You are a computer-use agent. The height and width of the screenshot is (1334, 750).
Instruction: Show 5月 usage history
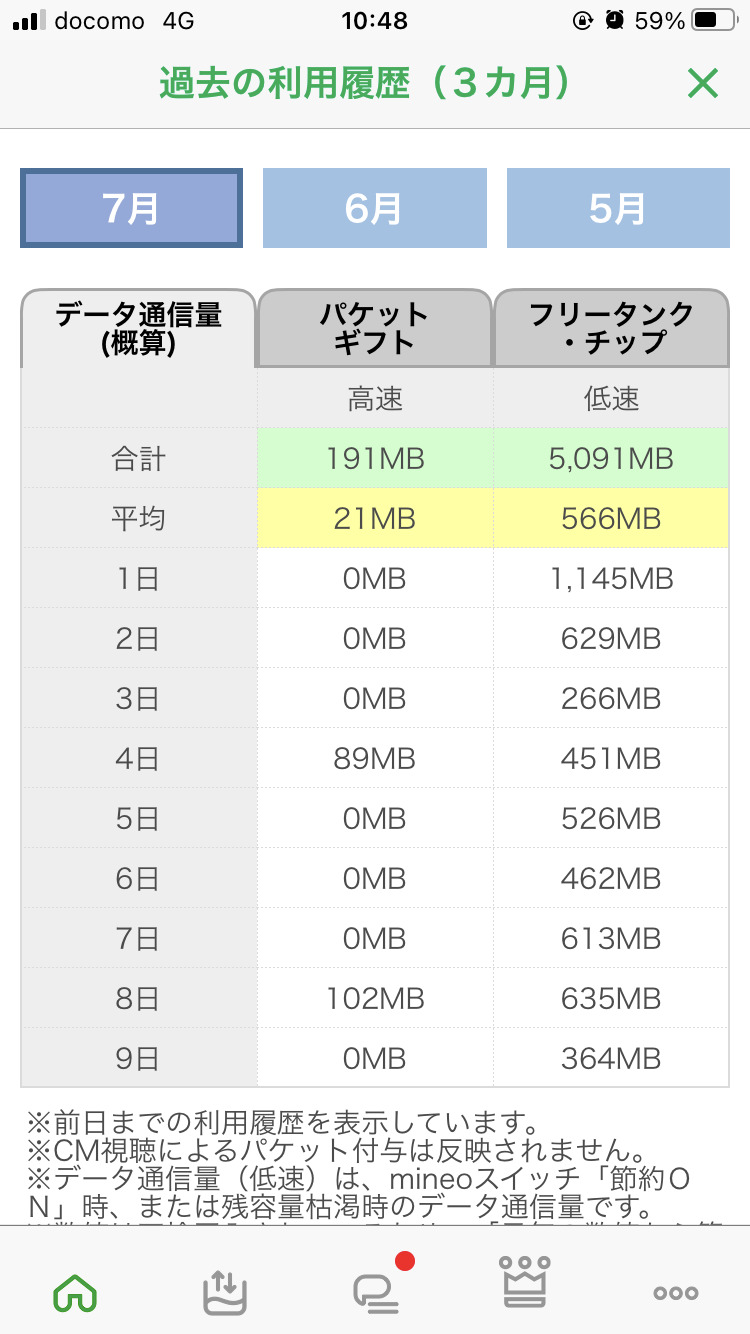point(617,208)
